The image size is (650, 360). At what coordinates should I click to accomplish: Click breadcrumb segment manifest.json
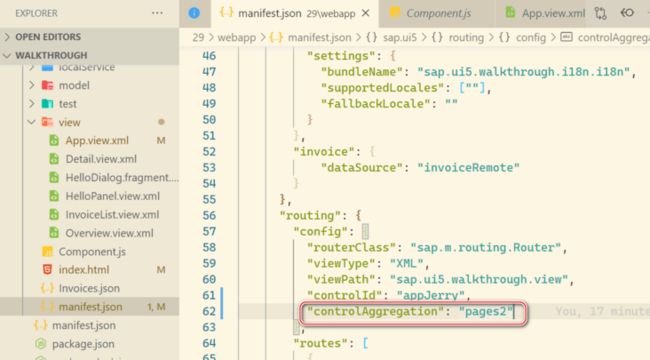pyautogui.click(x=319, y=38)
